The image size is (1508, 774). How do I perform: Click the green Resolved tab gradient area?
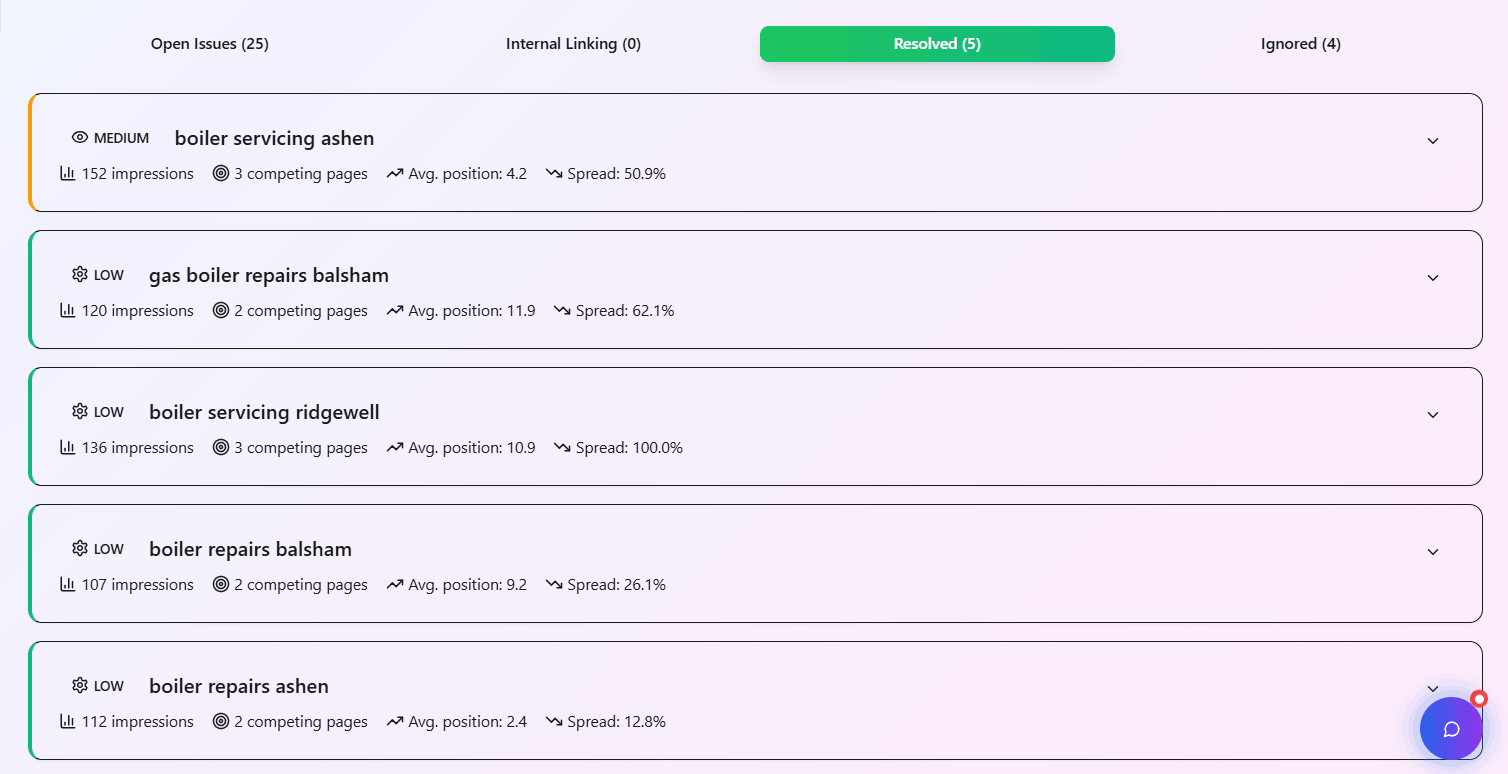point(936,43)
